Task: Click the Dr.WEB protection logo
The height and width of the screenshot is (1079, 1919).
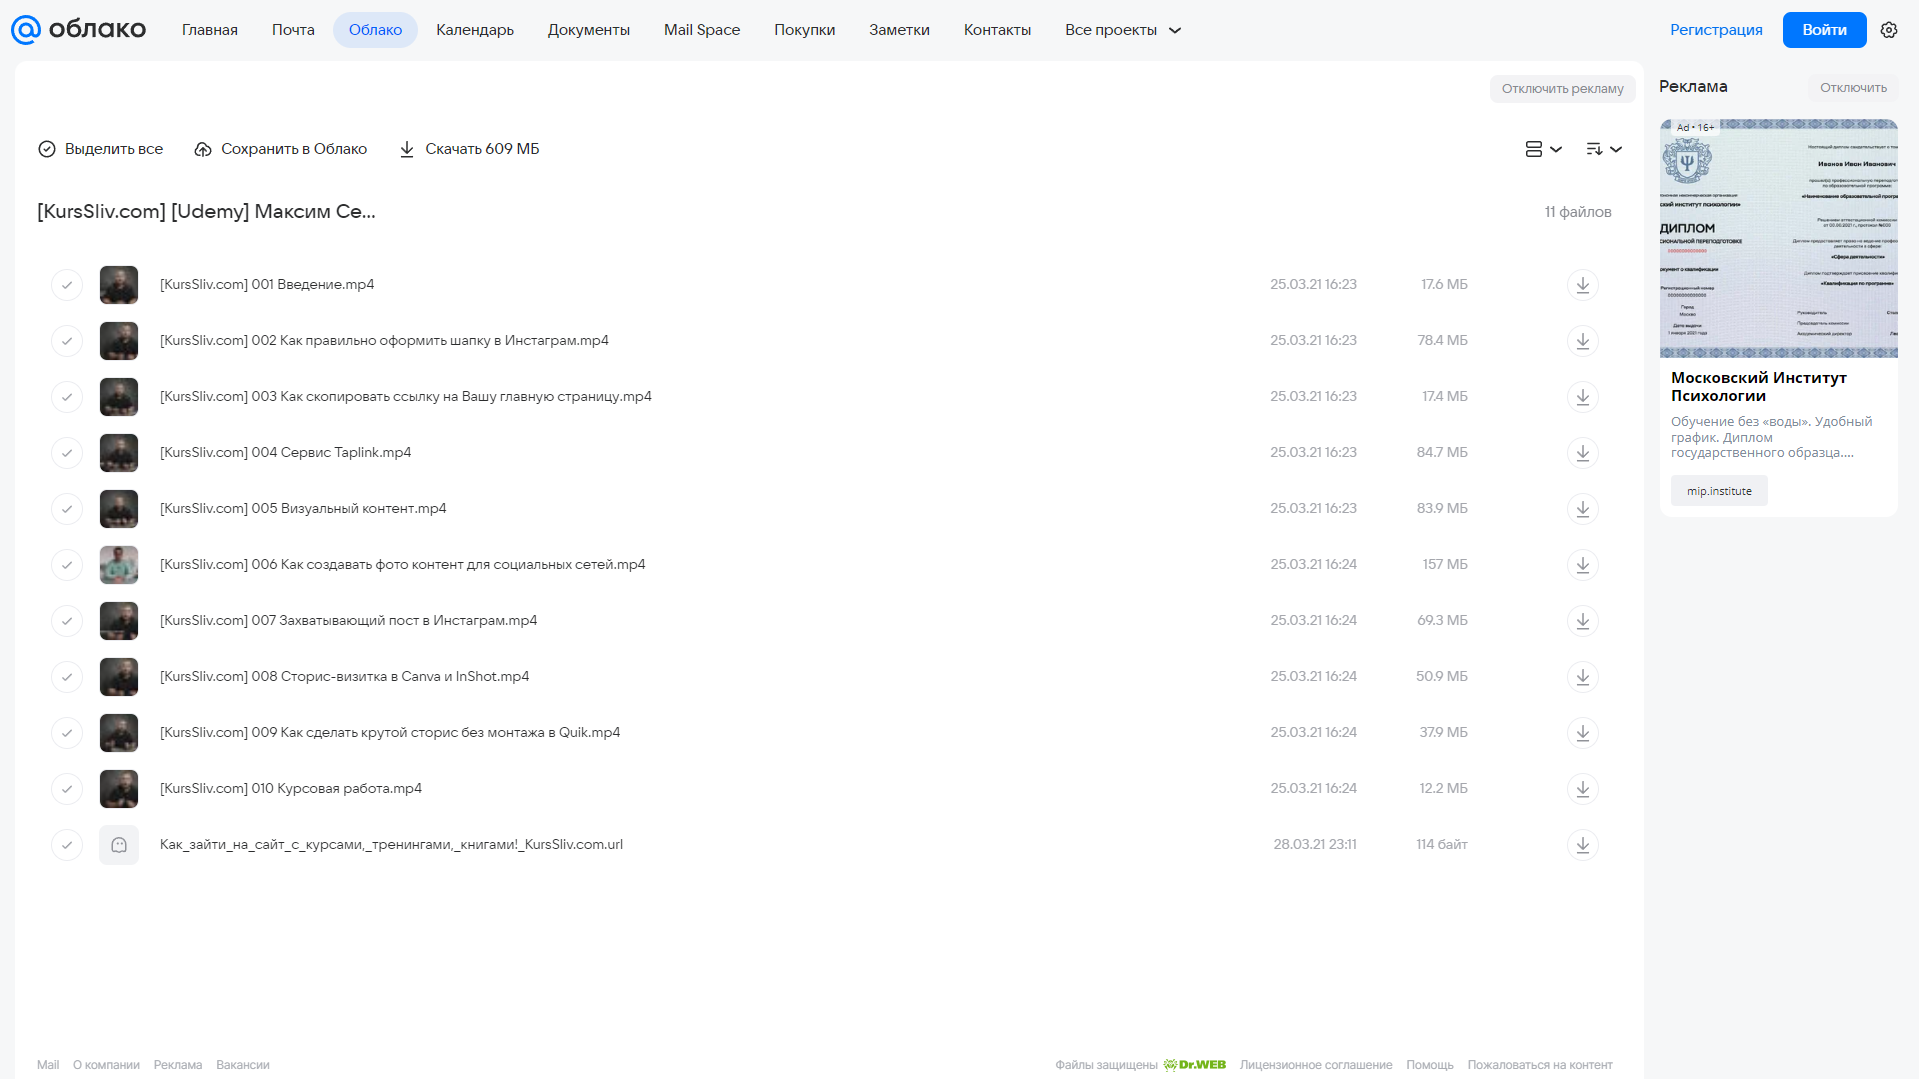Action: (x=1195, y=1065)
